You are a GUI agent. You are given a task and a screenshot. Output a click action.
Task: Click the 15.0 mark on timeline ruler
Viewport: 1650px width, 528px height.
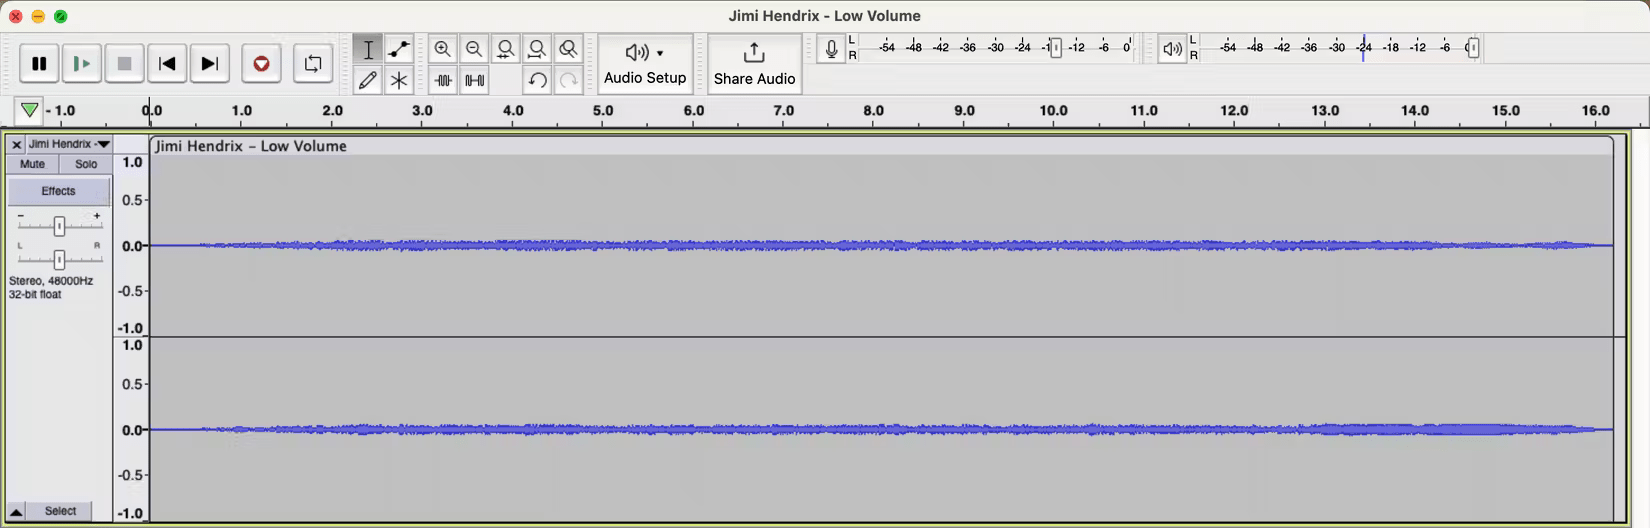[1506, 111]
